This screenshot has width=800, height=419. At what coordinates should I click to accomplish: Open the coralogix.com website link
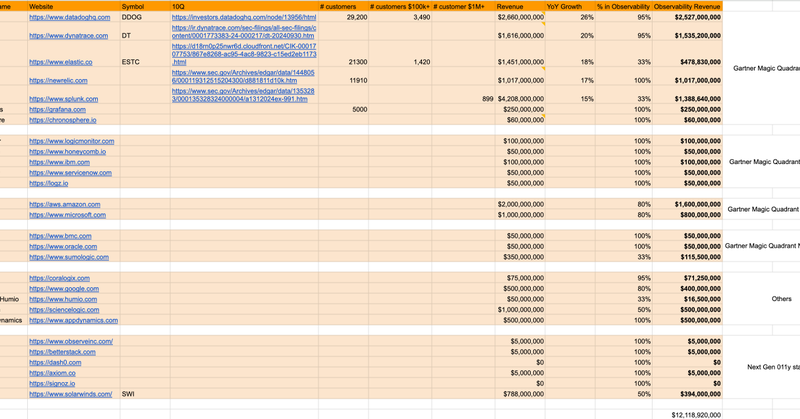(59, 278)
